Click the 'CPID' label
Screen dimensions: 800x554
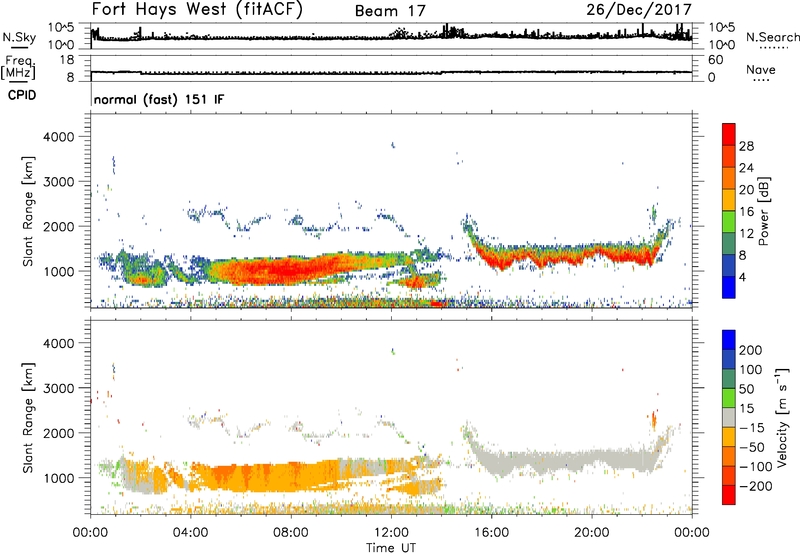pyautogui.click(x=22, y=95)
